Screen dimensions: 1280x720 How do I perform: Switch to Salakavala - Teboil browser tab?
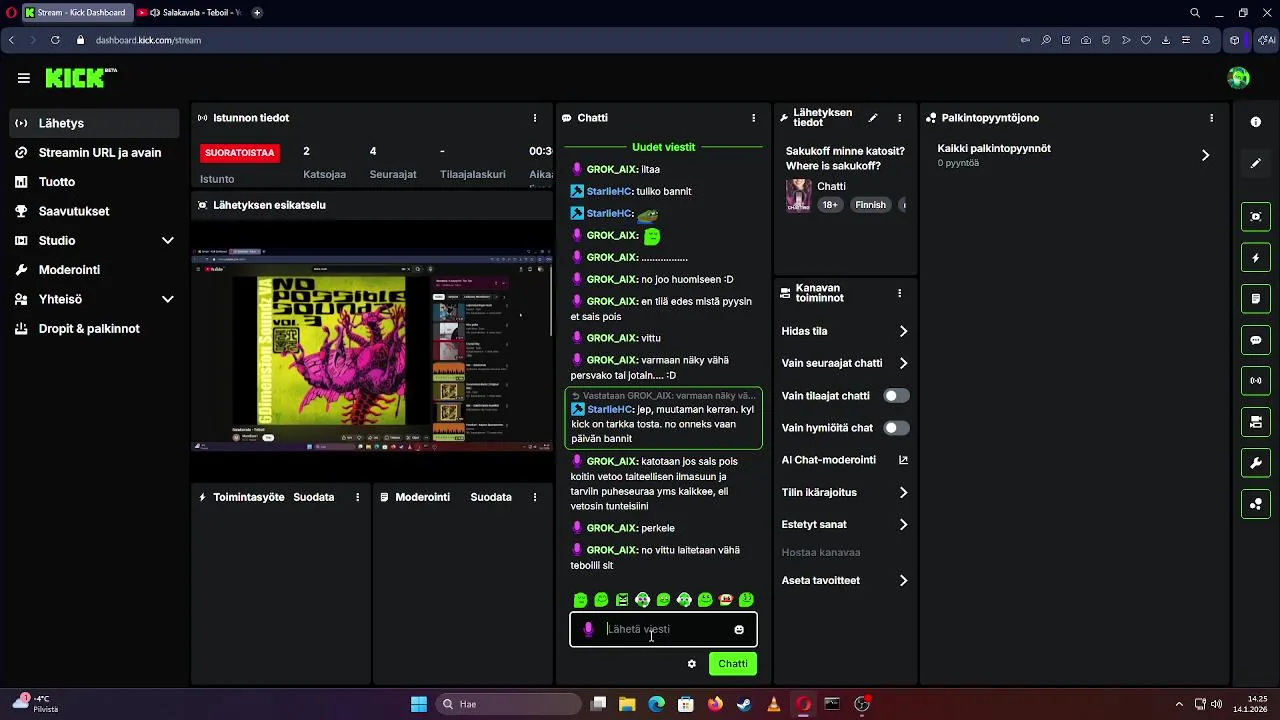coord(190,13)
